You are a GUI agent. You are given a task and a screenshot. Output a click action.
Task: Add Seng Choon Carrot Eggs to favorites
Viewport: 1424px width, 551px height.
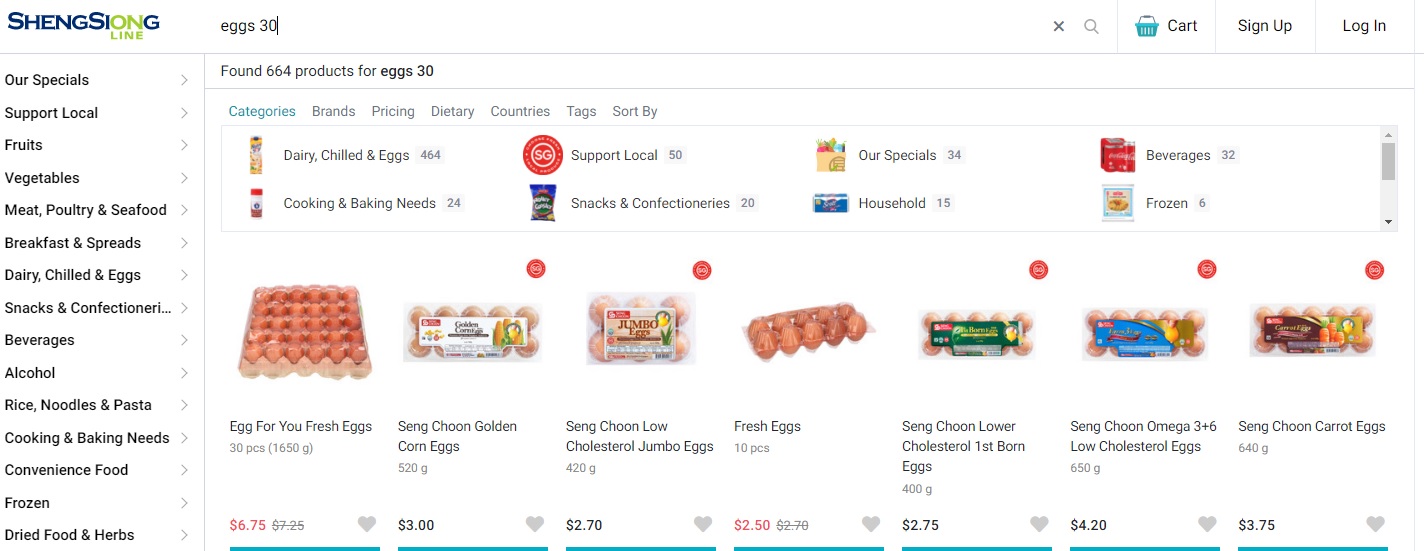click(1375, 524)
